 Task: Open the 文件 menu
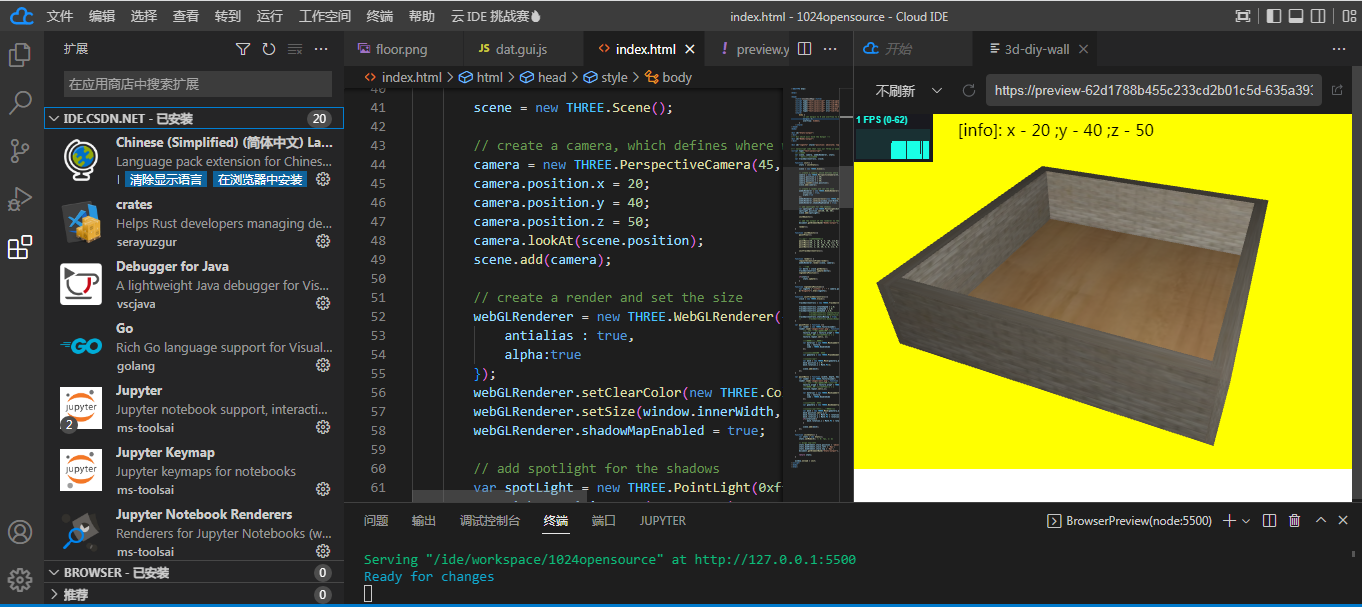click(60, 16)
